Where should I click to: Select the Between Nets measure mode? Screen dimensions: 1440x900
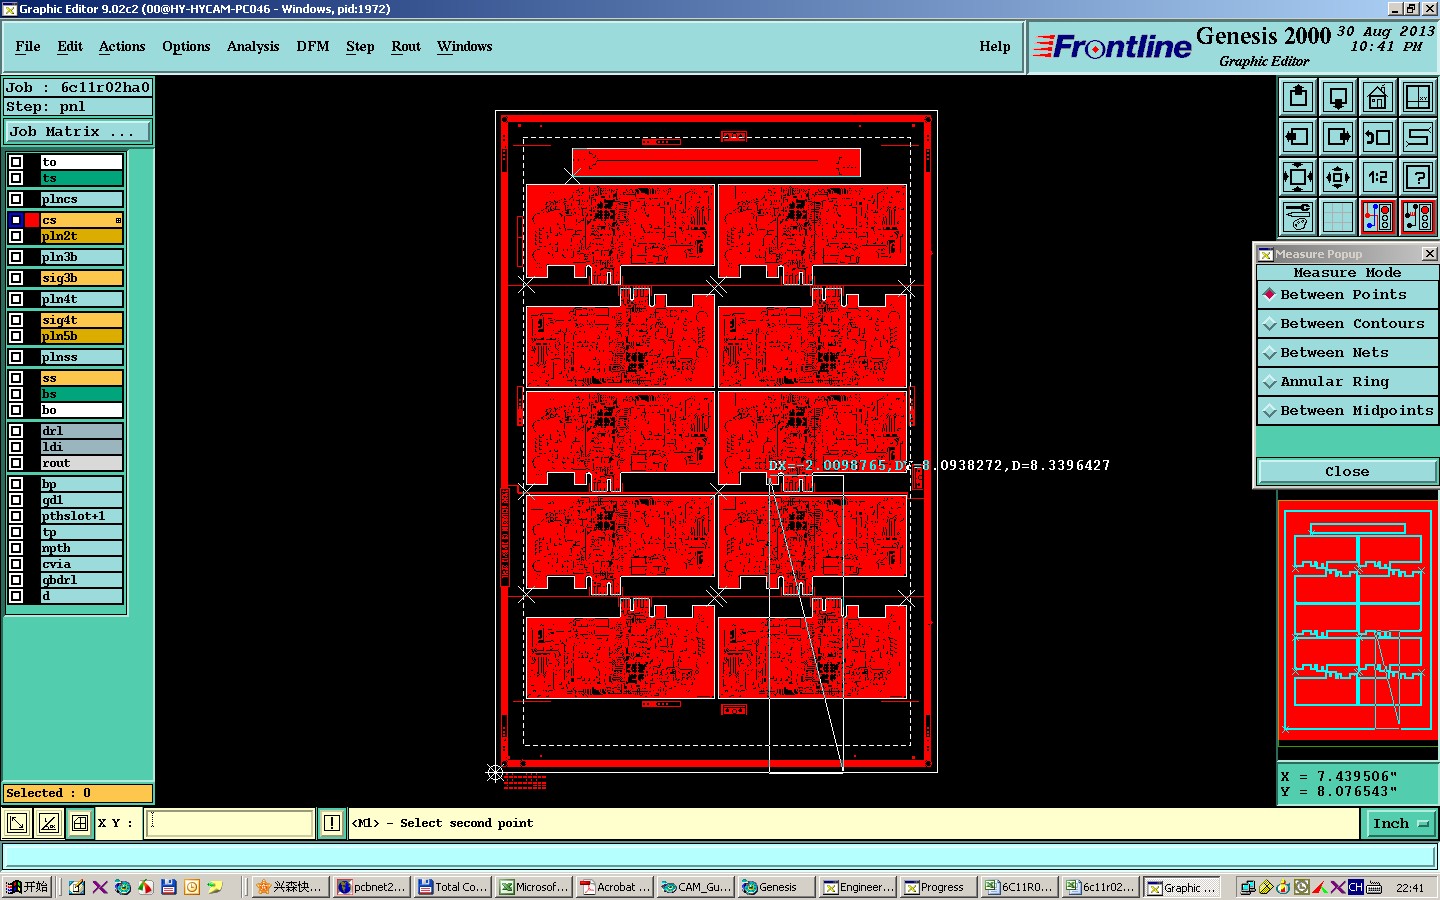coord(1347,353)
